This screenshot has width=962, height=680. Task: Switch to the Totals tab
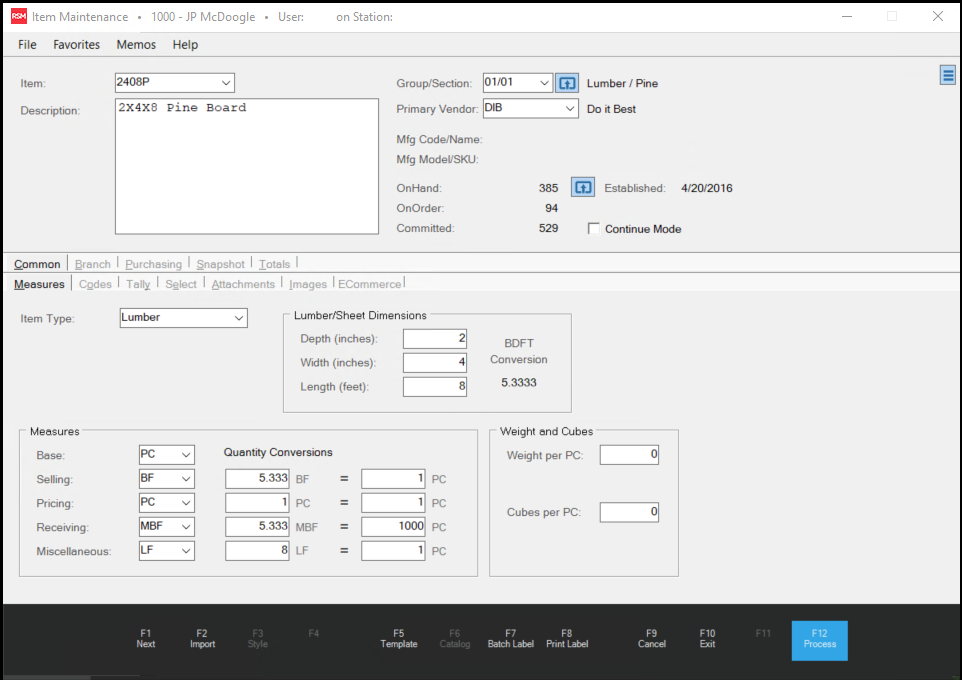(274, 264)
